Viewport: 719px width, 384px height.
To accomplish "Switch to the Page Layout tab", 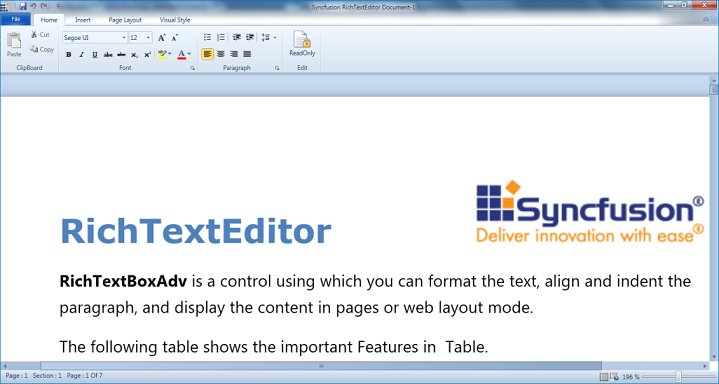I will (x=125, y=20).
